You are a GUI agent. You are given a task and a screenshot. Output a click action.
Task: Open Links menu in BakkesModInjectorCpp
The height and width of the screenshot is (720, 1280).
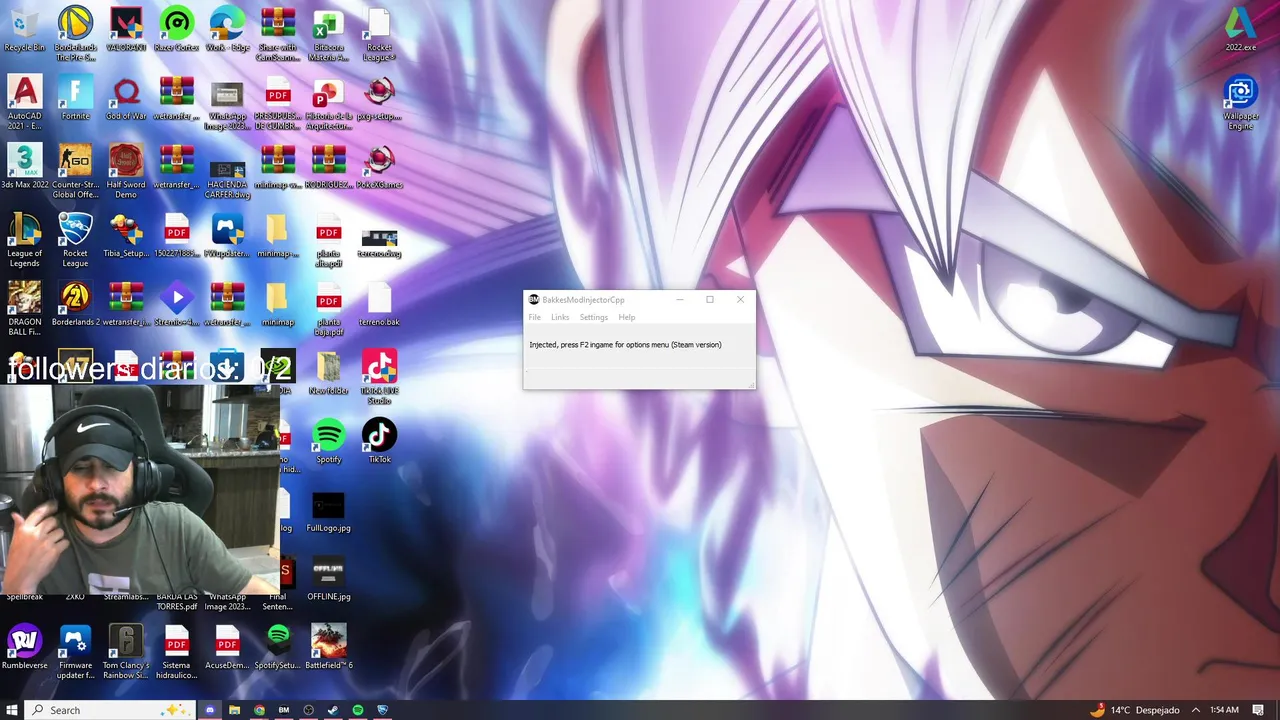pos(560,317)
